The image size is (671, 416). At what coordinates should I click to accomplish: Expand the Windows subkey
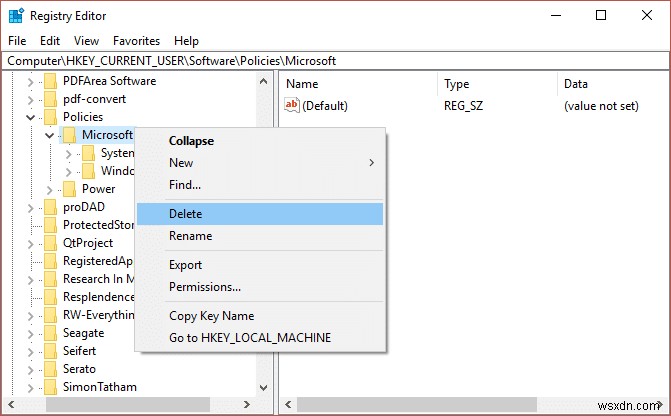68,172
